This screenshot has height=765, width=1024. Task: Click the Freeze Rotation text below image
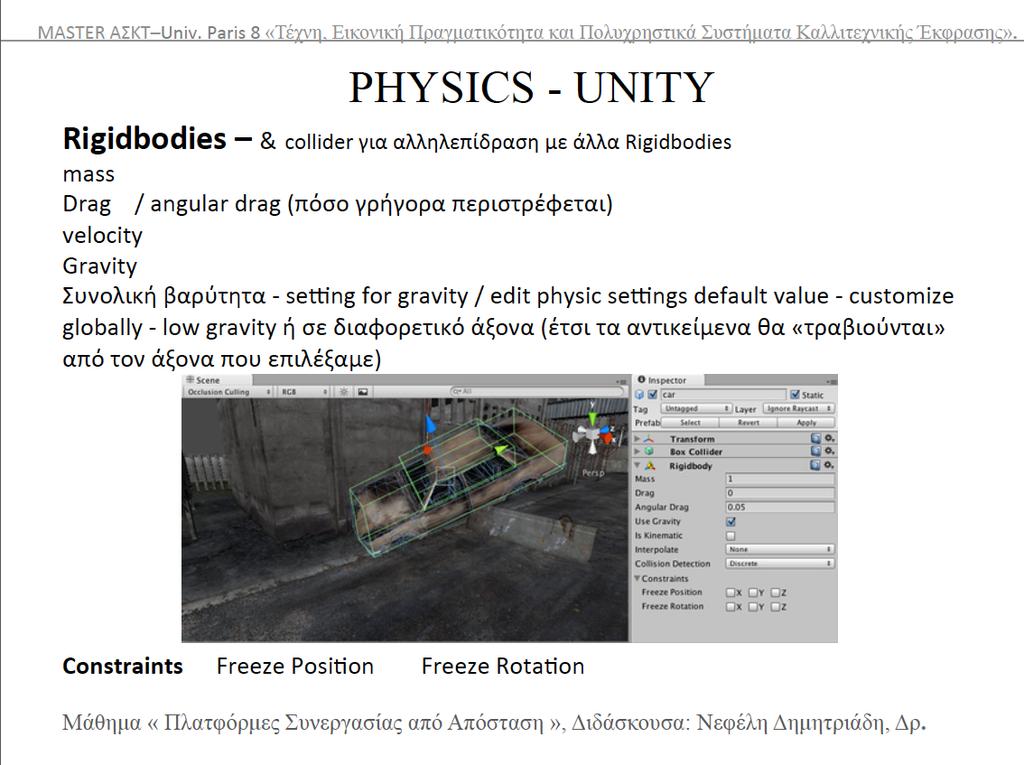[503, 666]
